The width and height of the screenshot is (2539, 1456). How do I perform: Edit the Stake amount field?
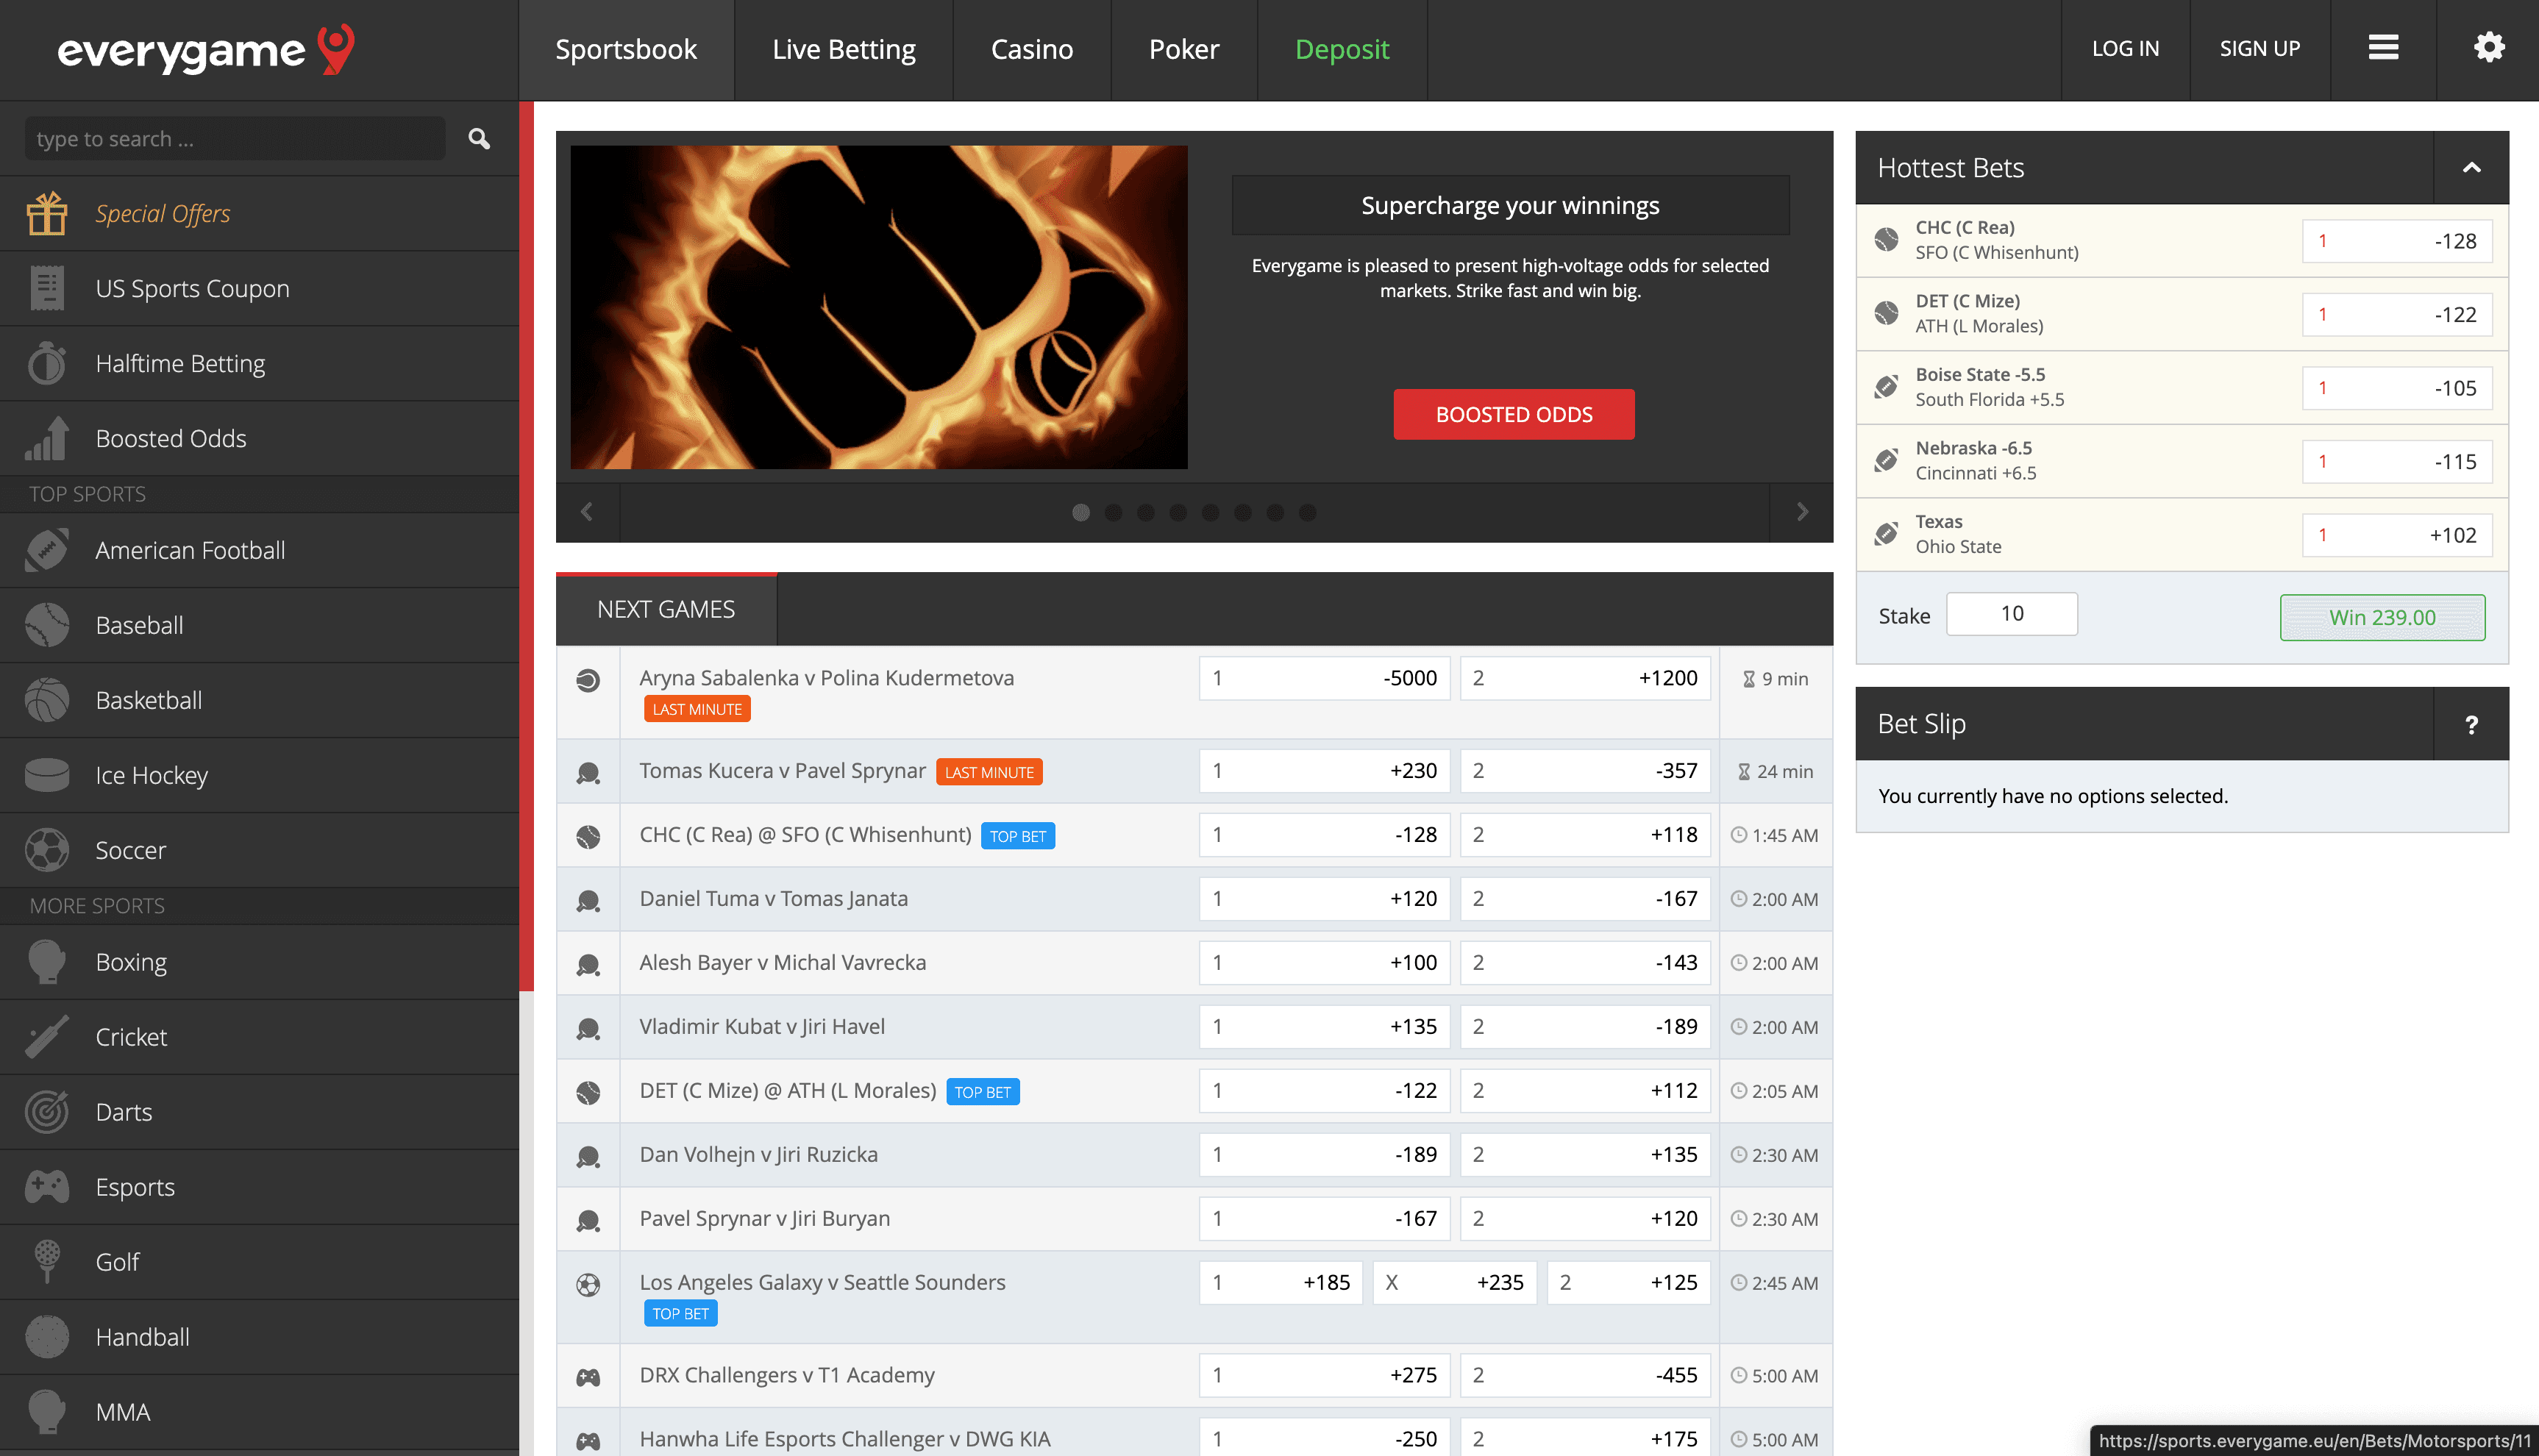coord(2011,613)
